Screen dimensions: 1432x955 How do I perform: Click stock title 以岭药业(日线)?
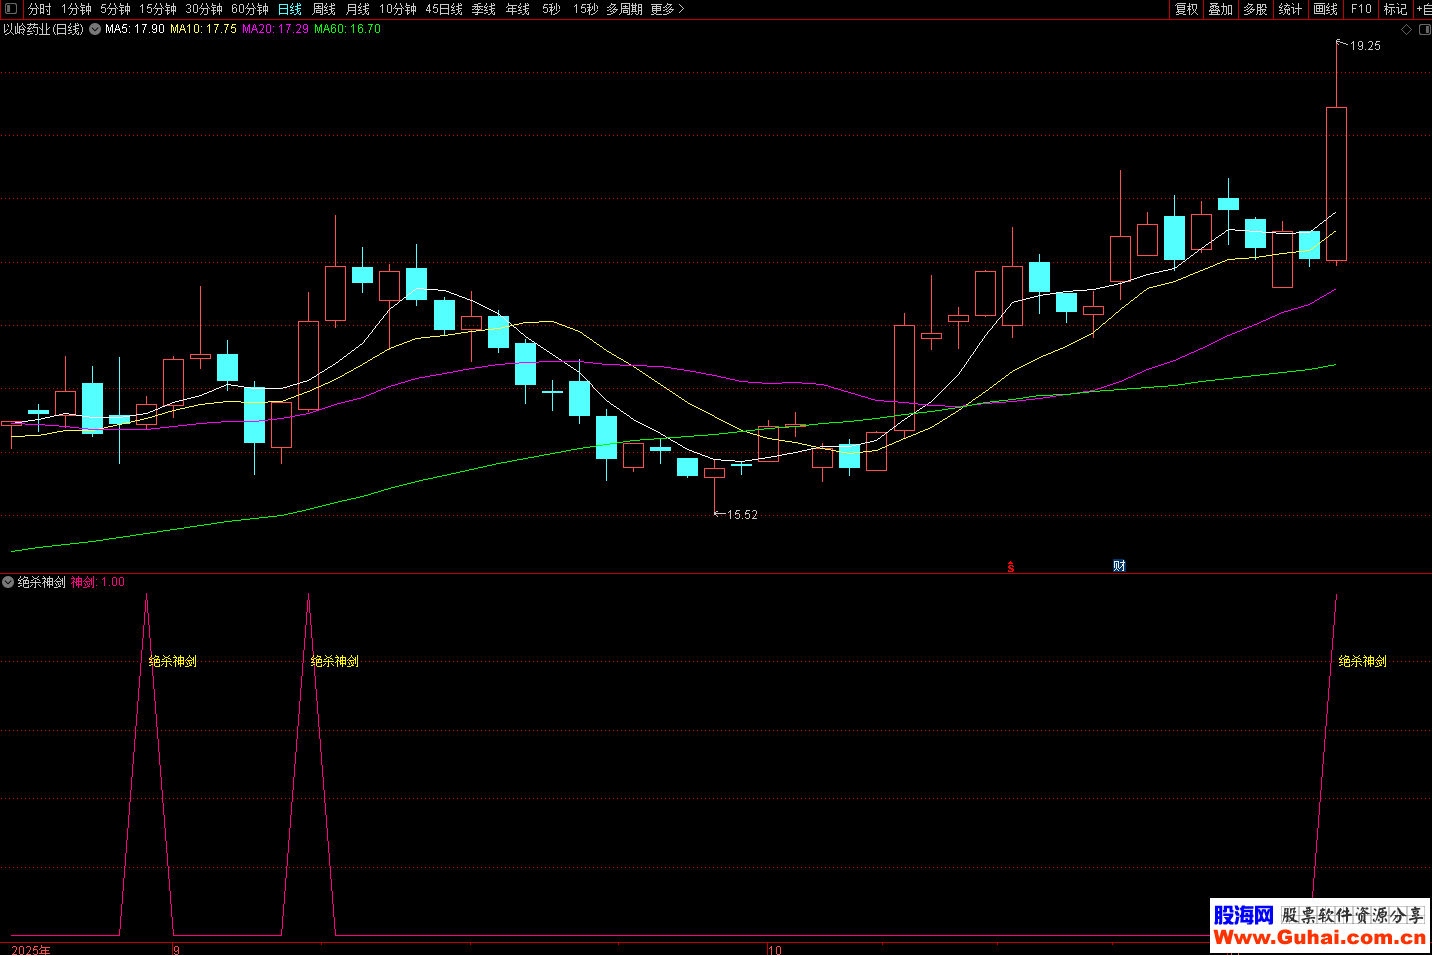tap(44, 29)
